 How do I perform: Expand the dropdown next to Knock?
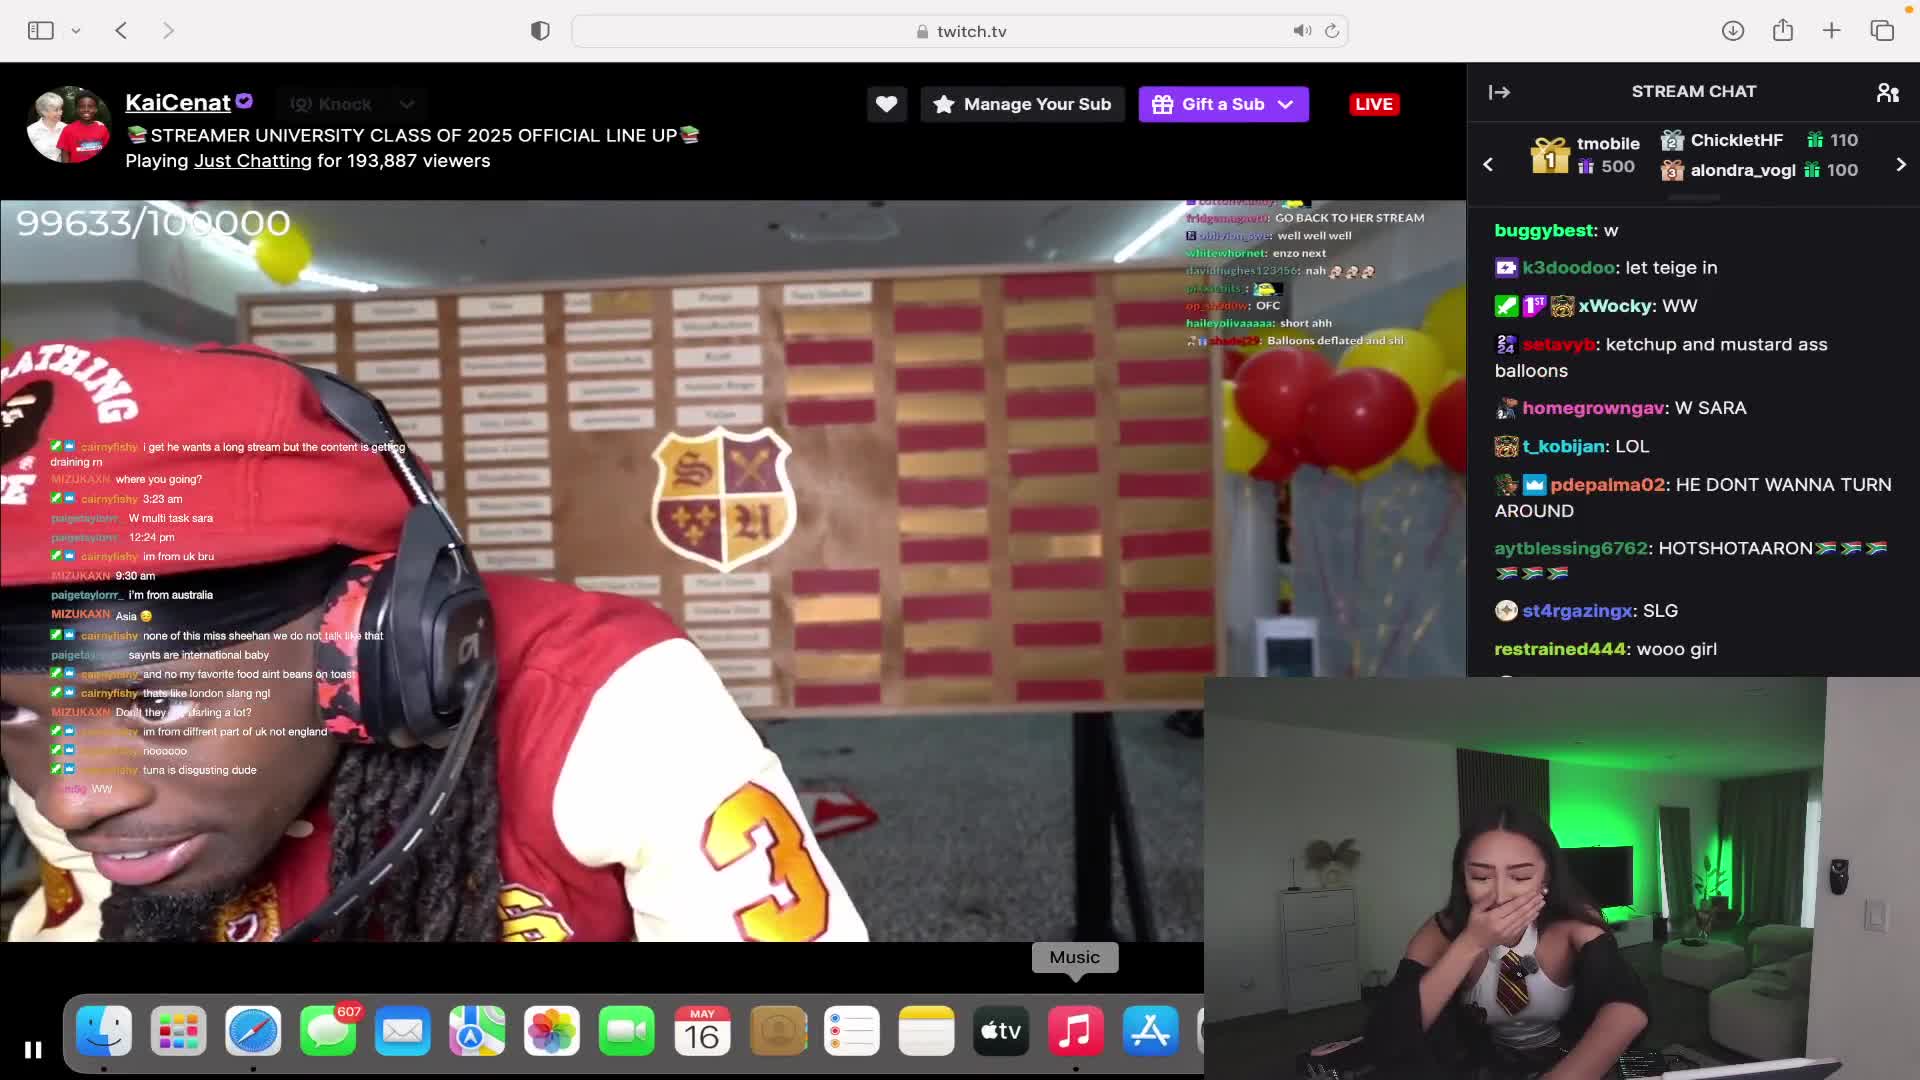(x=407, y=104)
